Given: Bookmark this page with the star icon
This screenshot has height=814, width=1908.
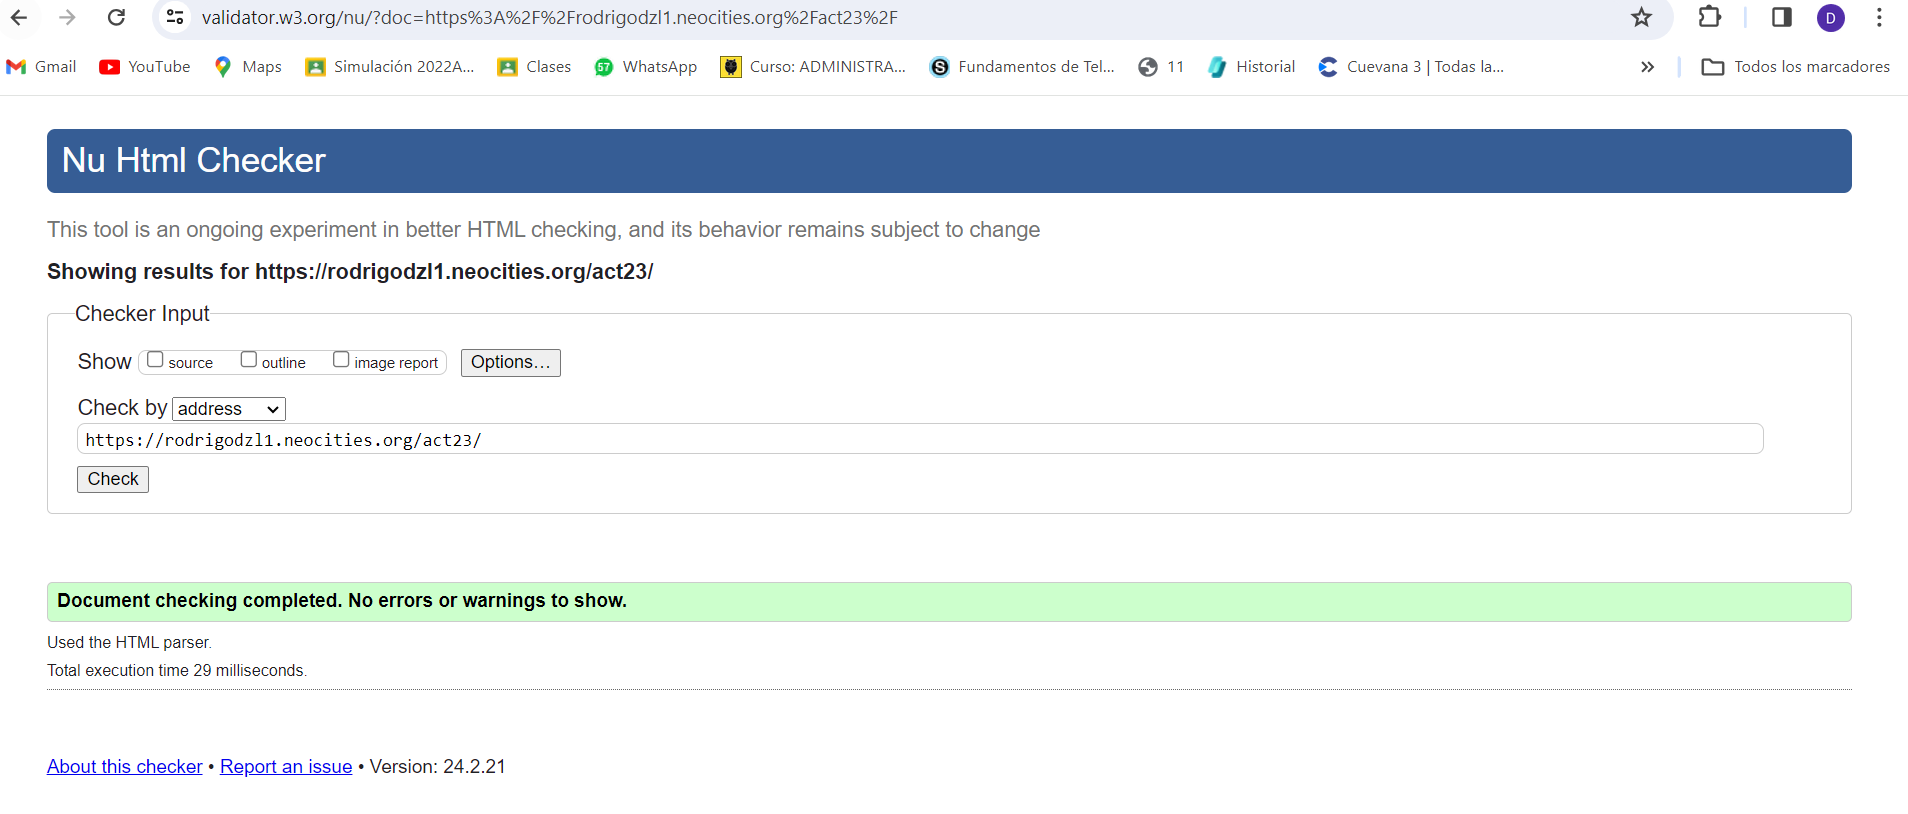Looking at the screenshot, I should (1641, 17).
